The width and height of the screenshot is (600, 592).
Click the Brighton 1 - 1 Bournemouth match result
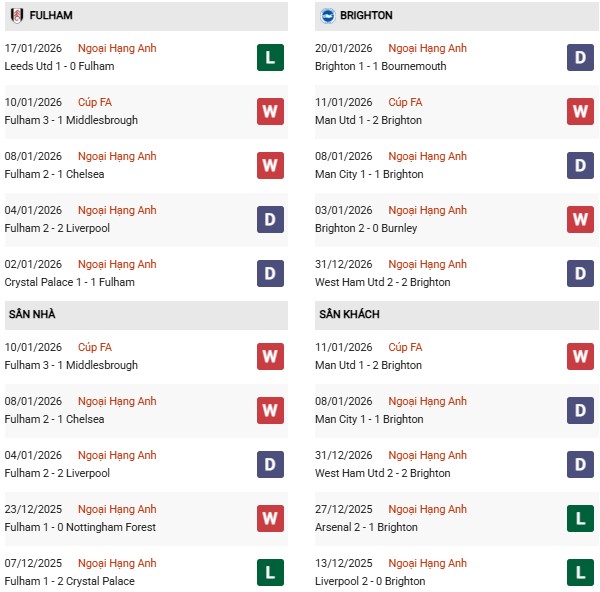(380, 66)
